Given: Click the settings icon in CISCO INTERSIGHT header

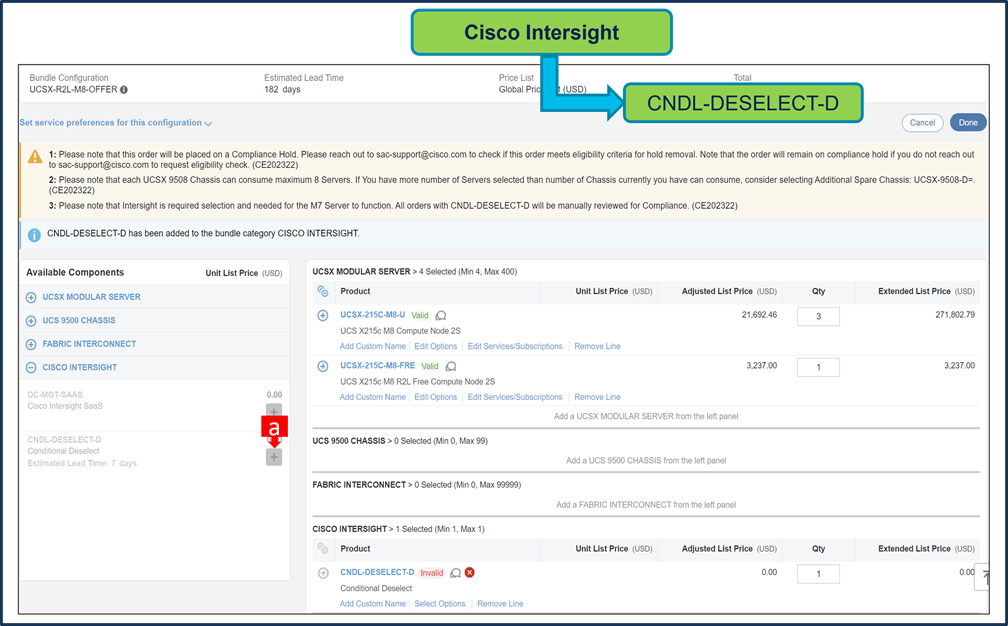Looking at the screenshot, I should coord(323,548).
